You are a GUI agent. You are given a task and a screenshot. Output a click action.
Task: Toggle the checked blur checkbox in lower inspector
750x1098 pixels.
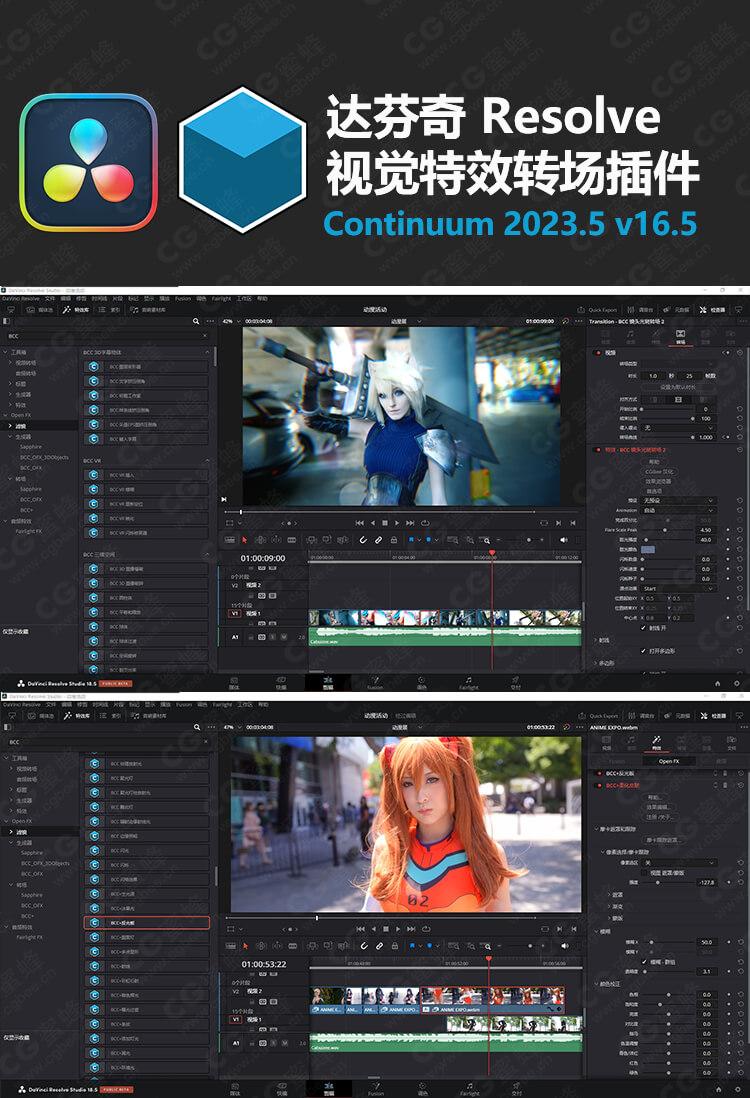(645, 961)
